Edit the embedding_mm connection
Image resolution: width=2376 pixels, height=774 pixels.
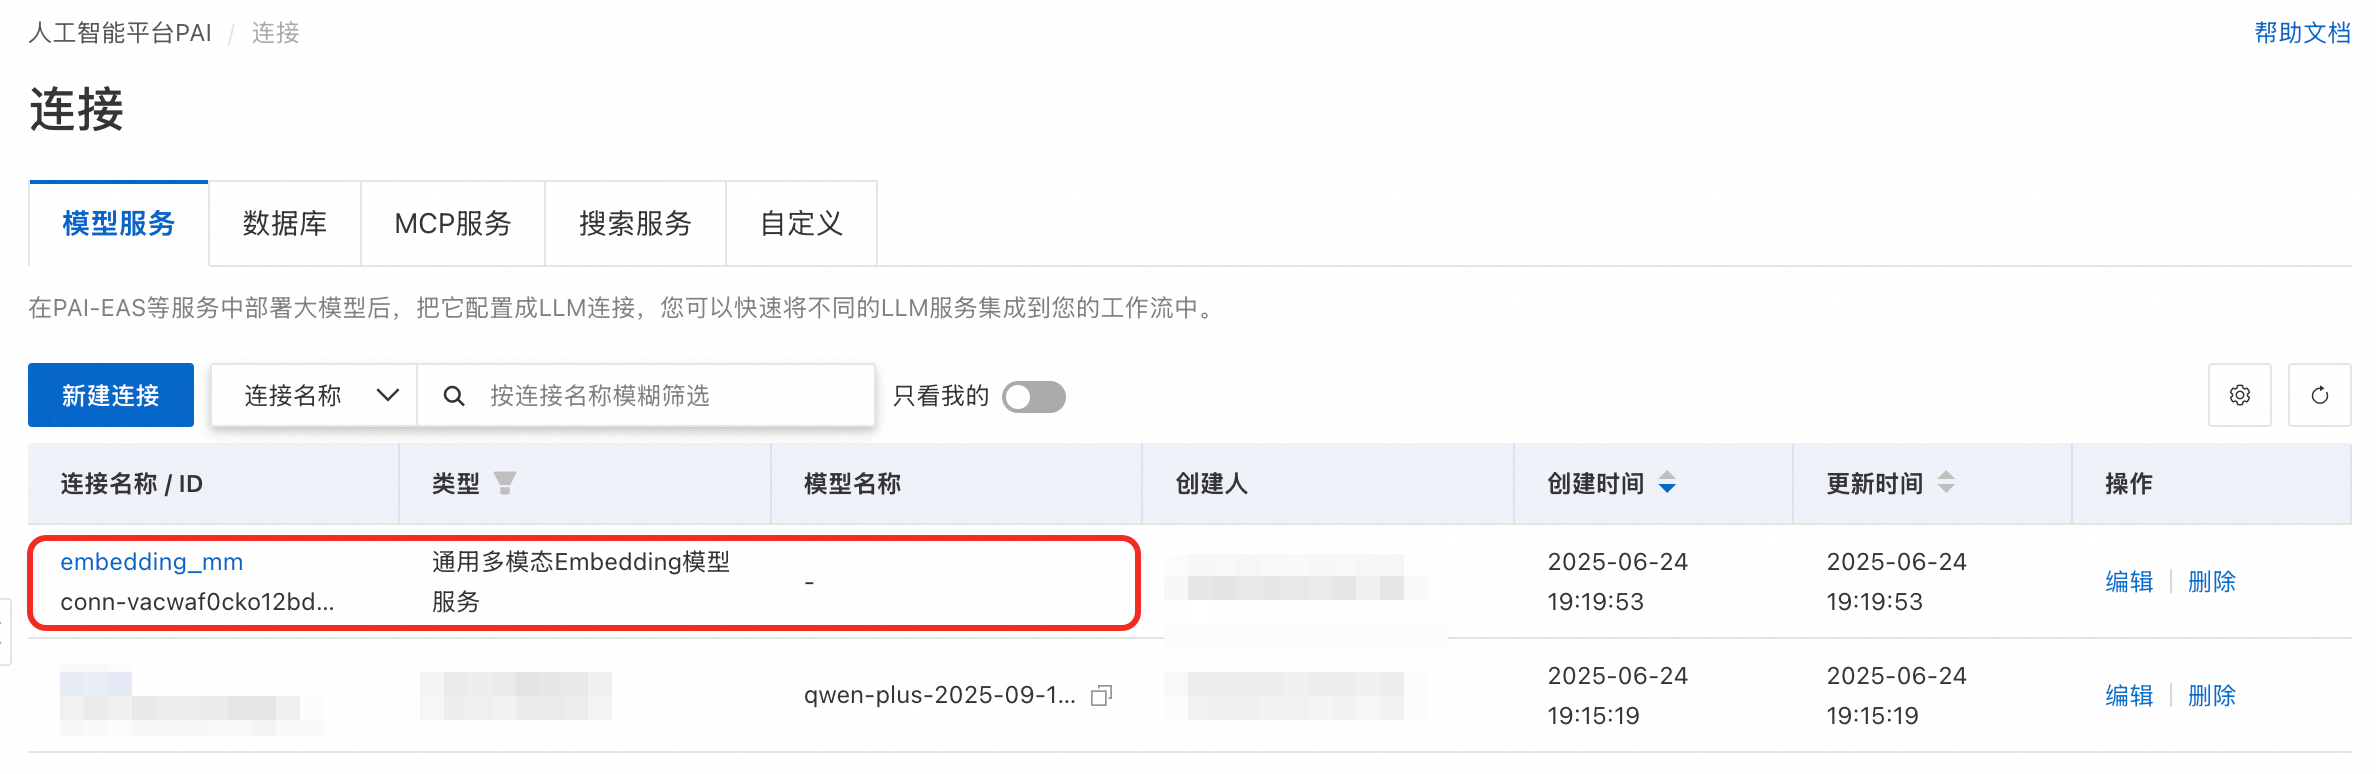coord(2129,581)
